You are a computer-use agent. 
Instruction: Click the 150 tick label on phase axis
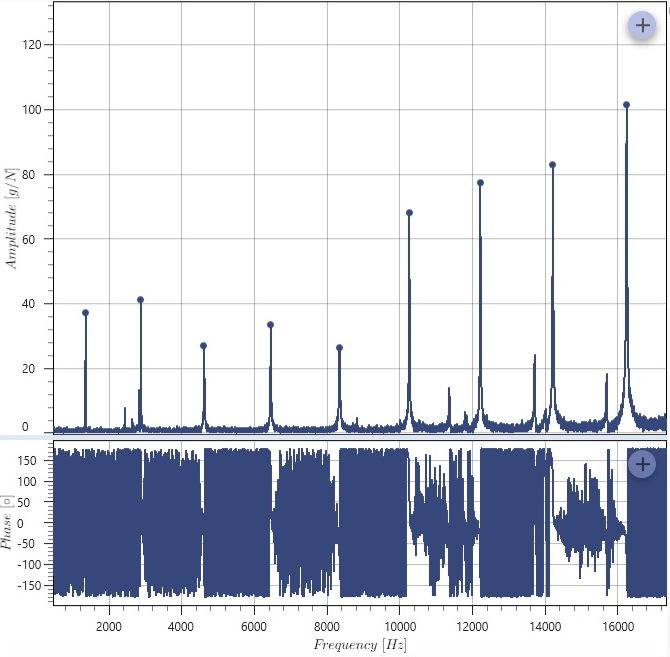(x=27, y=460)
